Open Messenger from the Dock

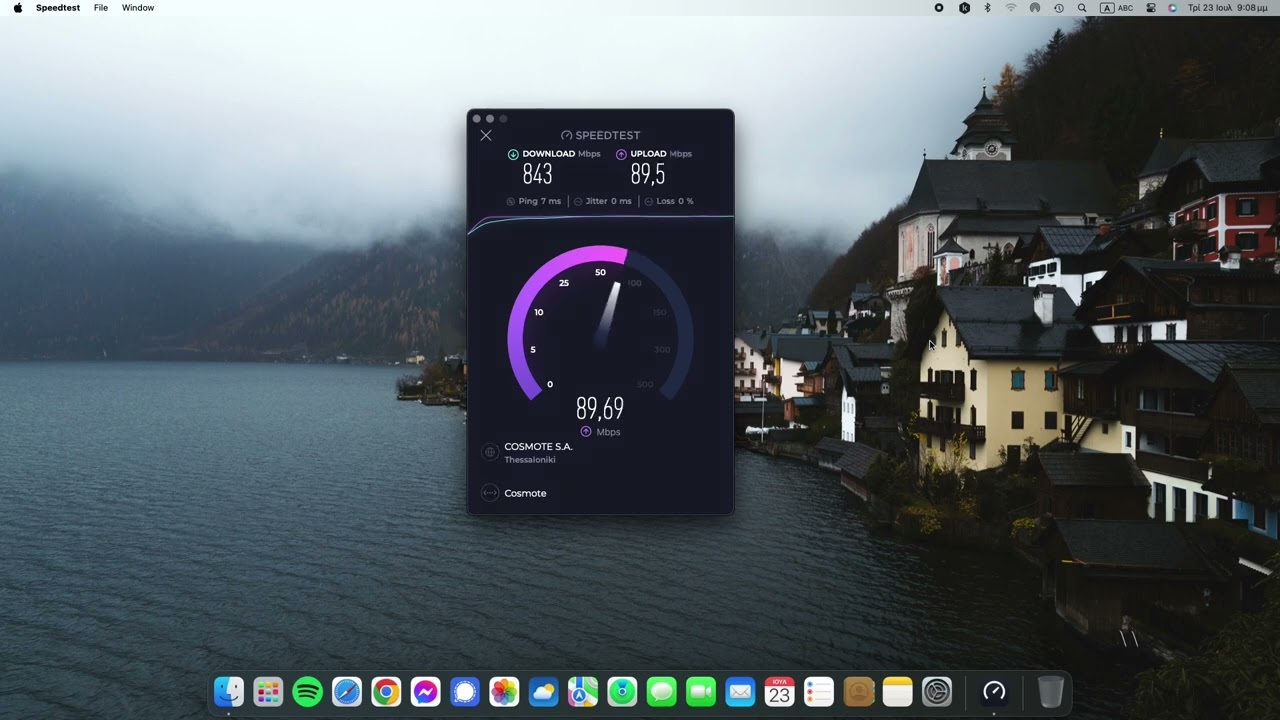tap(426, 691)
